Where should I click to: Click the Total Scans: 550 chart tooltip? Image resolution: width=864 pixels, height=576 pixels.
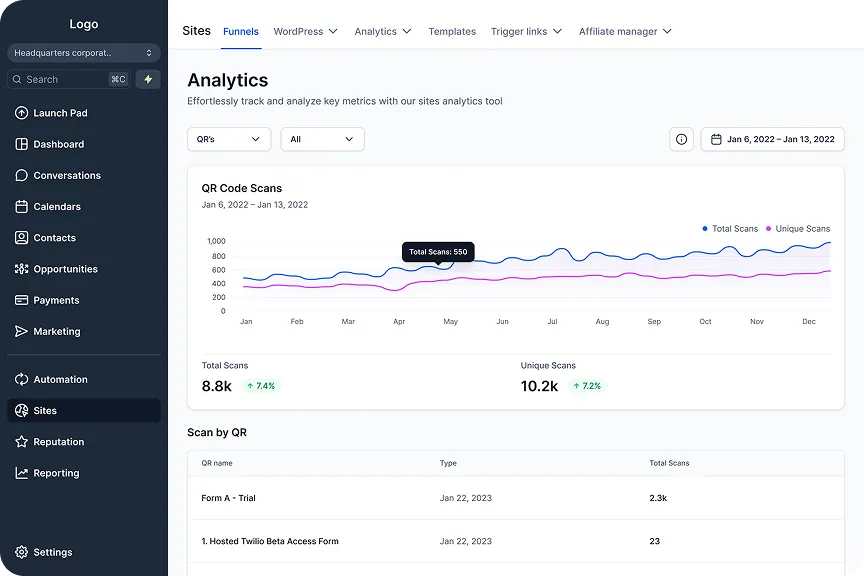[x=438, y=252]
